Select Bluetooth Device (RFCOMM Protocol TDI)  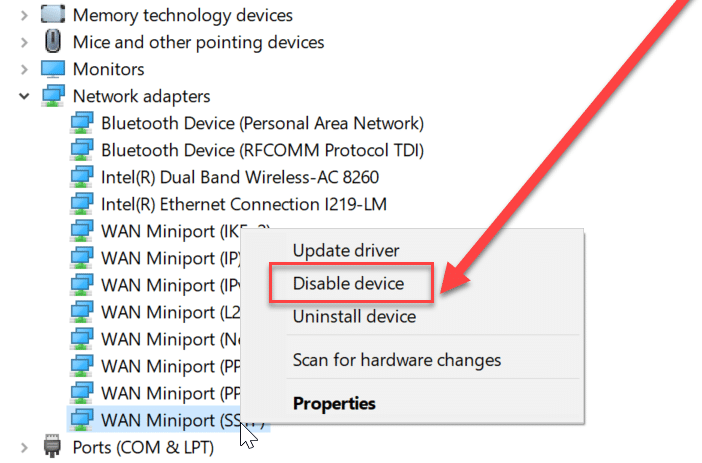pyautogui.click(x=262, y=150)
